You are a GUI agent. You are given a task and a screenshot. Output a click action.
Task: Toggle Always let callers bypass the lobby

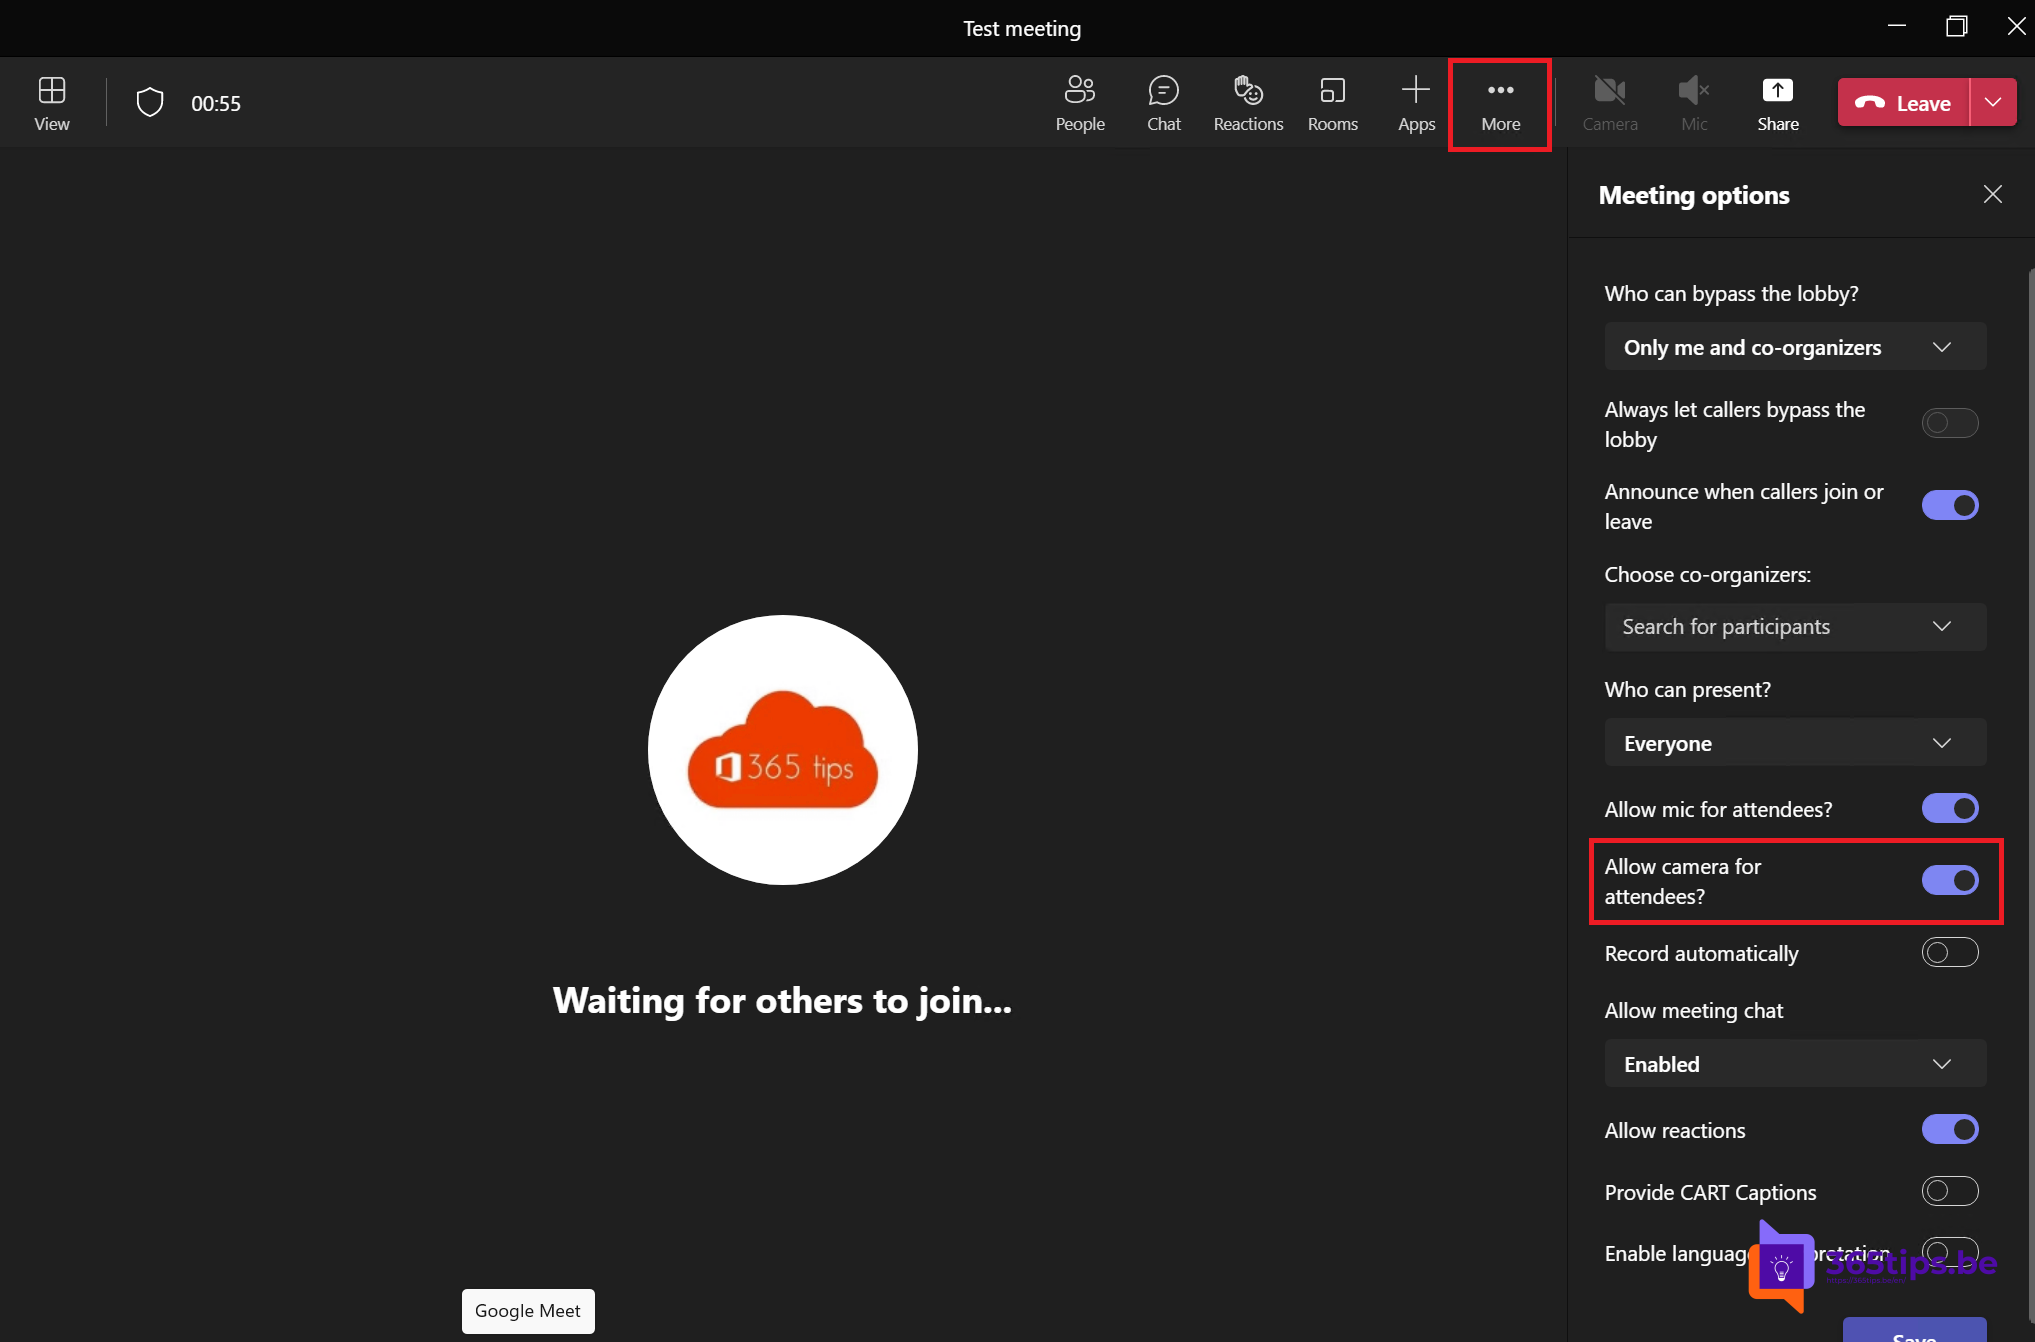point(1950,423)
